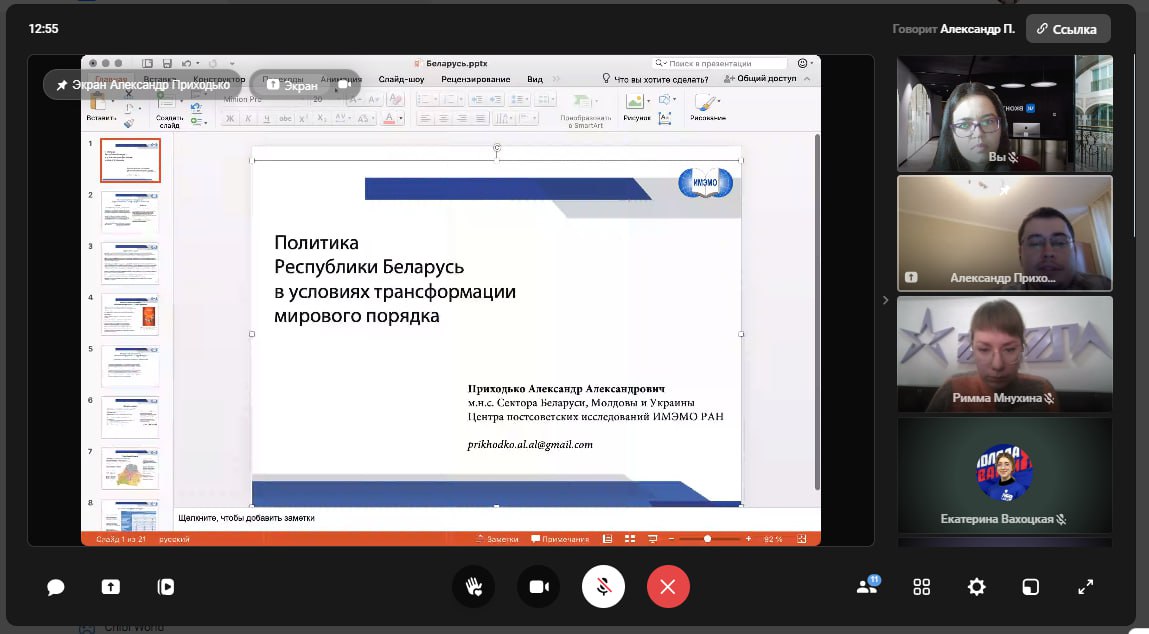This screenshot has height=634, width=1149.
Task: Raise your hand in the call
Action: (x=474, y=587)
